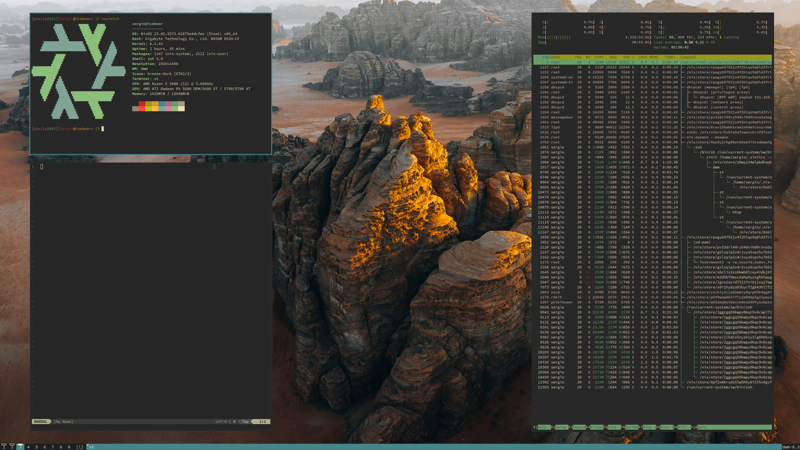Click the tiling layout symbol in the status bar
The image size is (800, 450).
coord(80,446)
